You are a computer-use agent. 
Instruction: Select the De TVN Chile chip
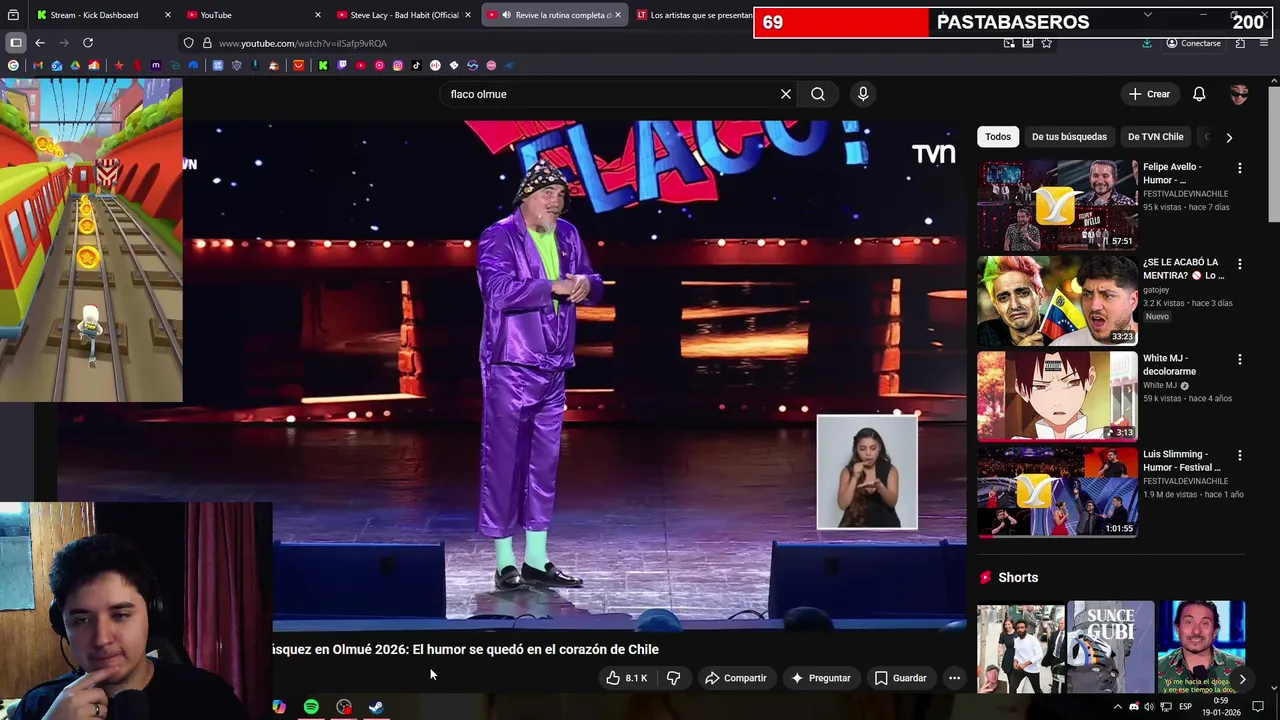point(1155,137)
